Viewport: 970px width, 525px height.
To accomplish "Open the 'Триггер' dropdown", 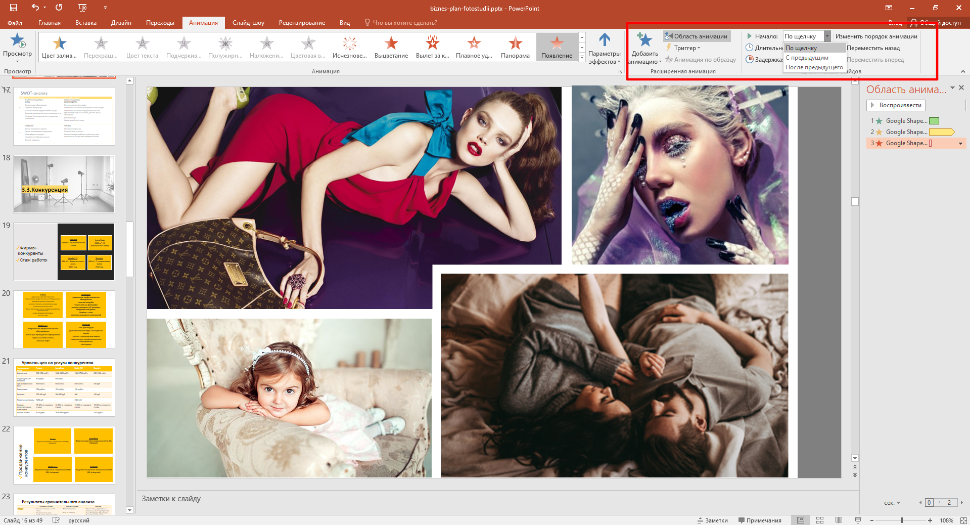I will 684,48.
